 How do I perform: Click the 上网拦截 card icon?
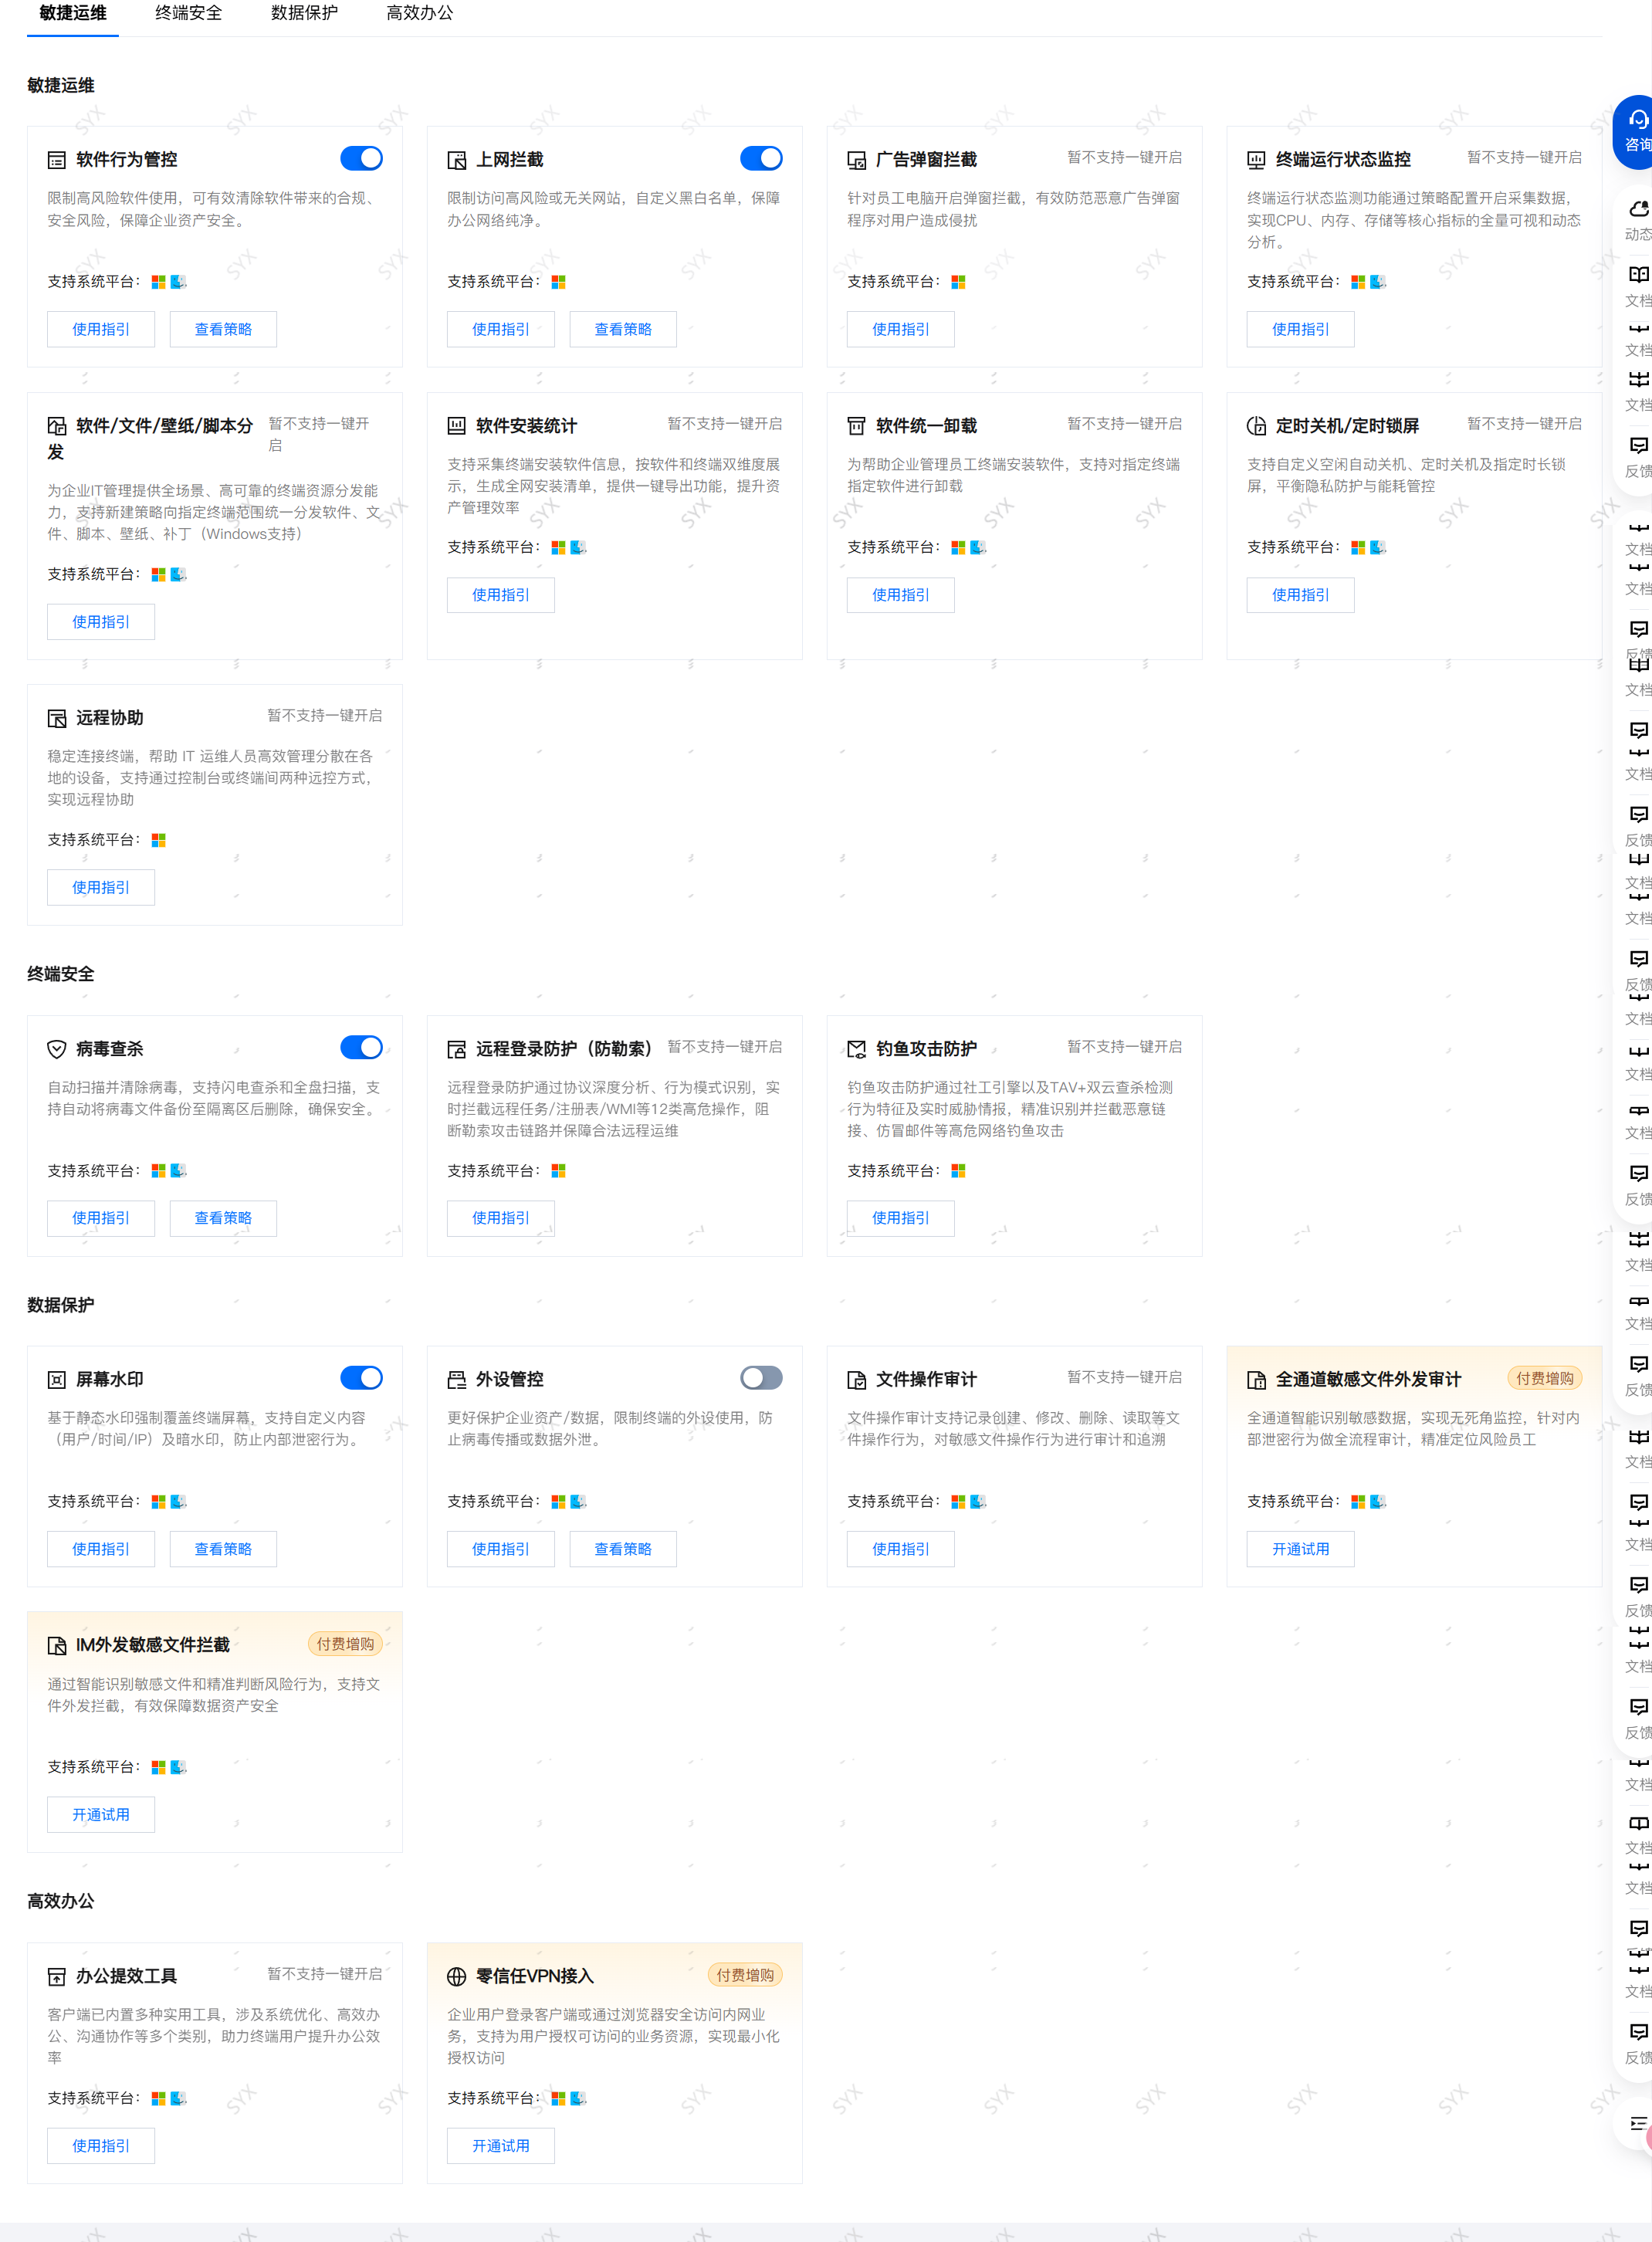(457, 160)
